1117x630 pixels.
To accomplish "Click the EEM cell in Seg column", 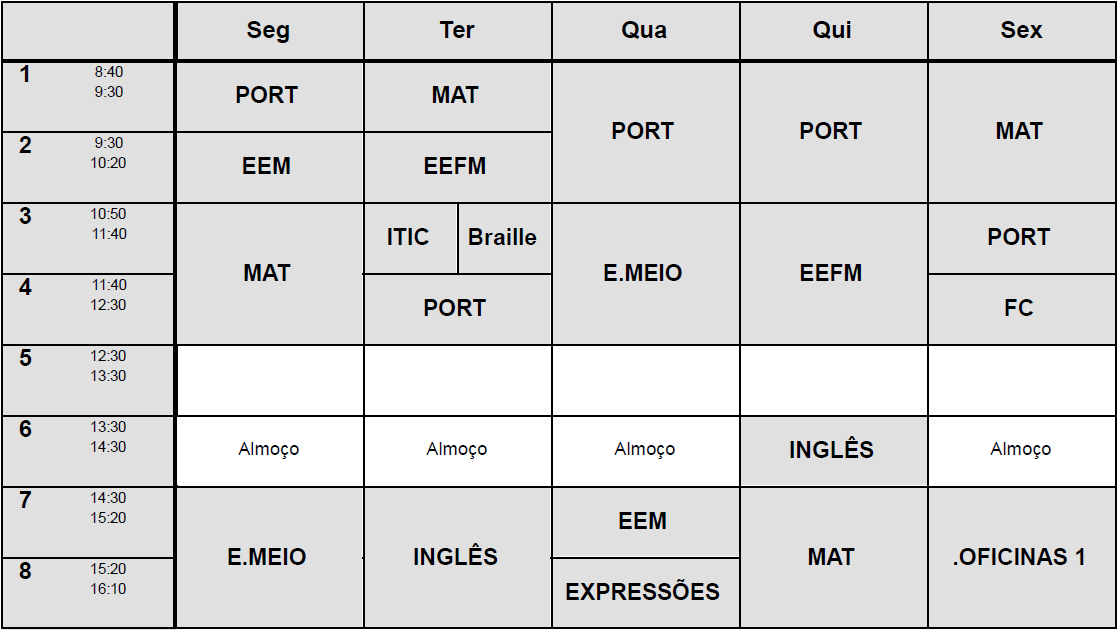I will point(267,167).
